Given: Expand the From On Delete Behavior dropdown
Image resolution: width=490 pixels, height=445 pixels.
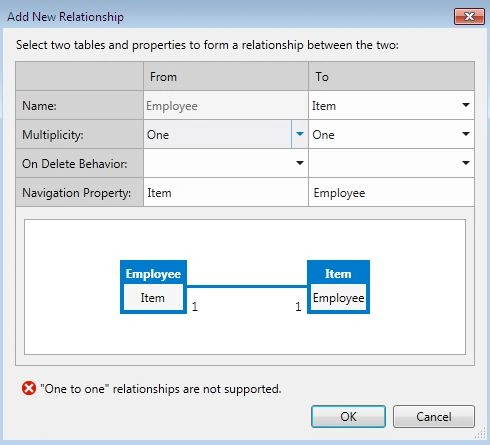Looking at the screenshot, I should pos(226,163).
